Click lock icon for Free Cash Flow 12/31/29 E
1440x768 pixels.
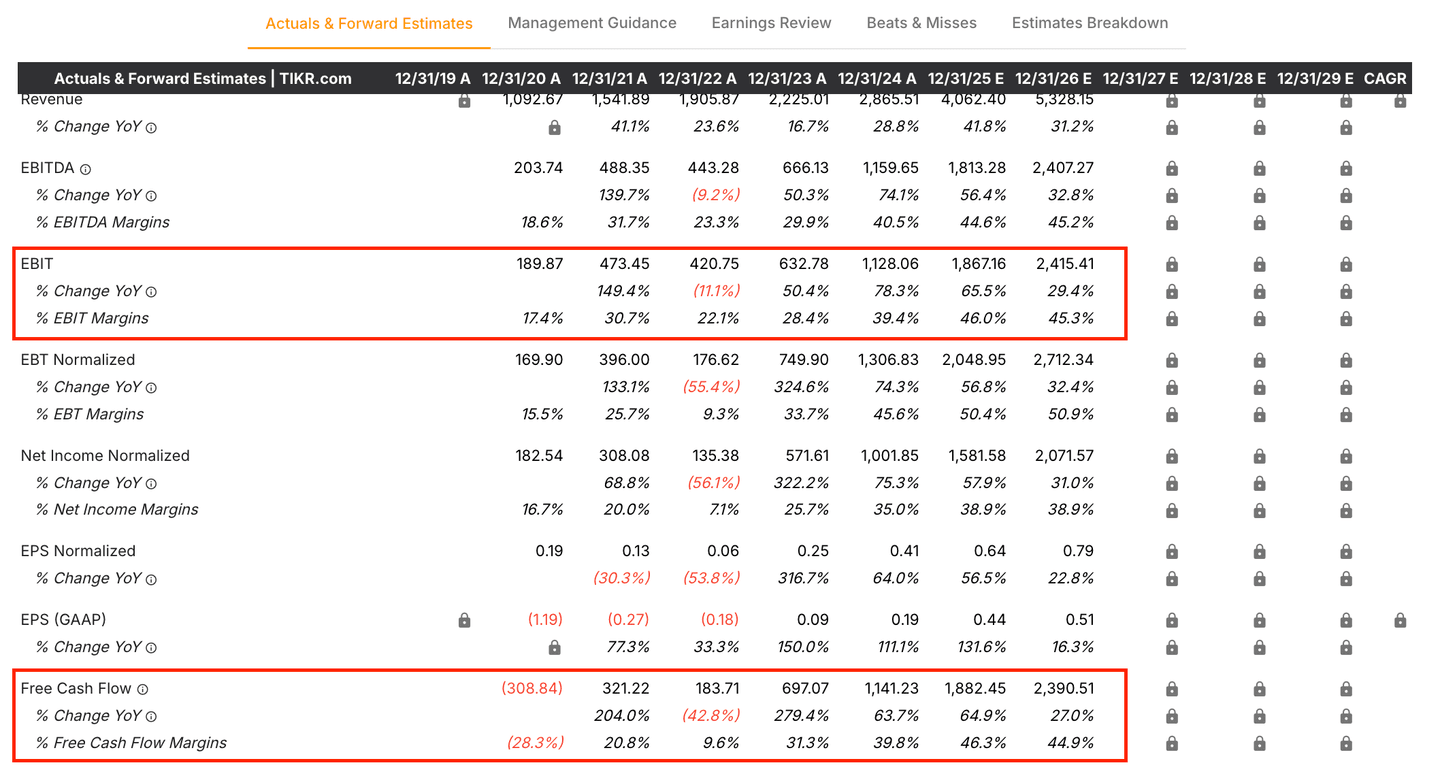click(1346, 689)
